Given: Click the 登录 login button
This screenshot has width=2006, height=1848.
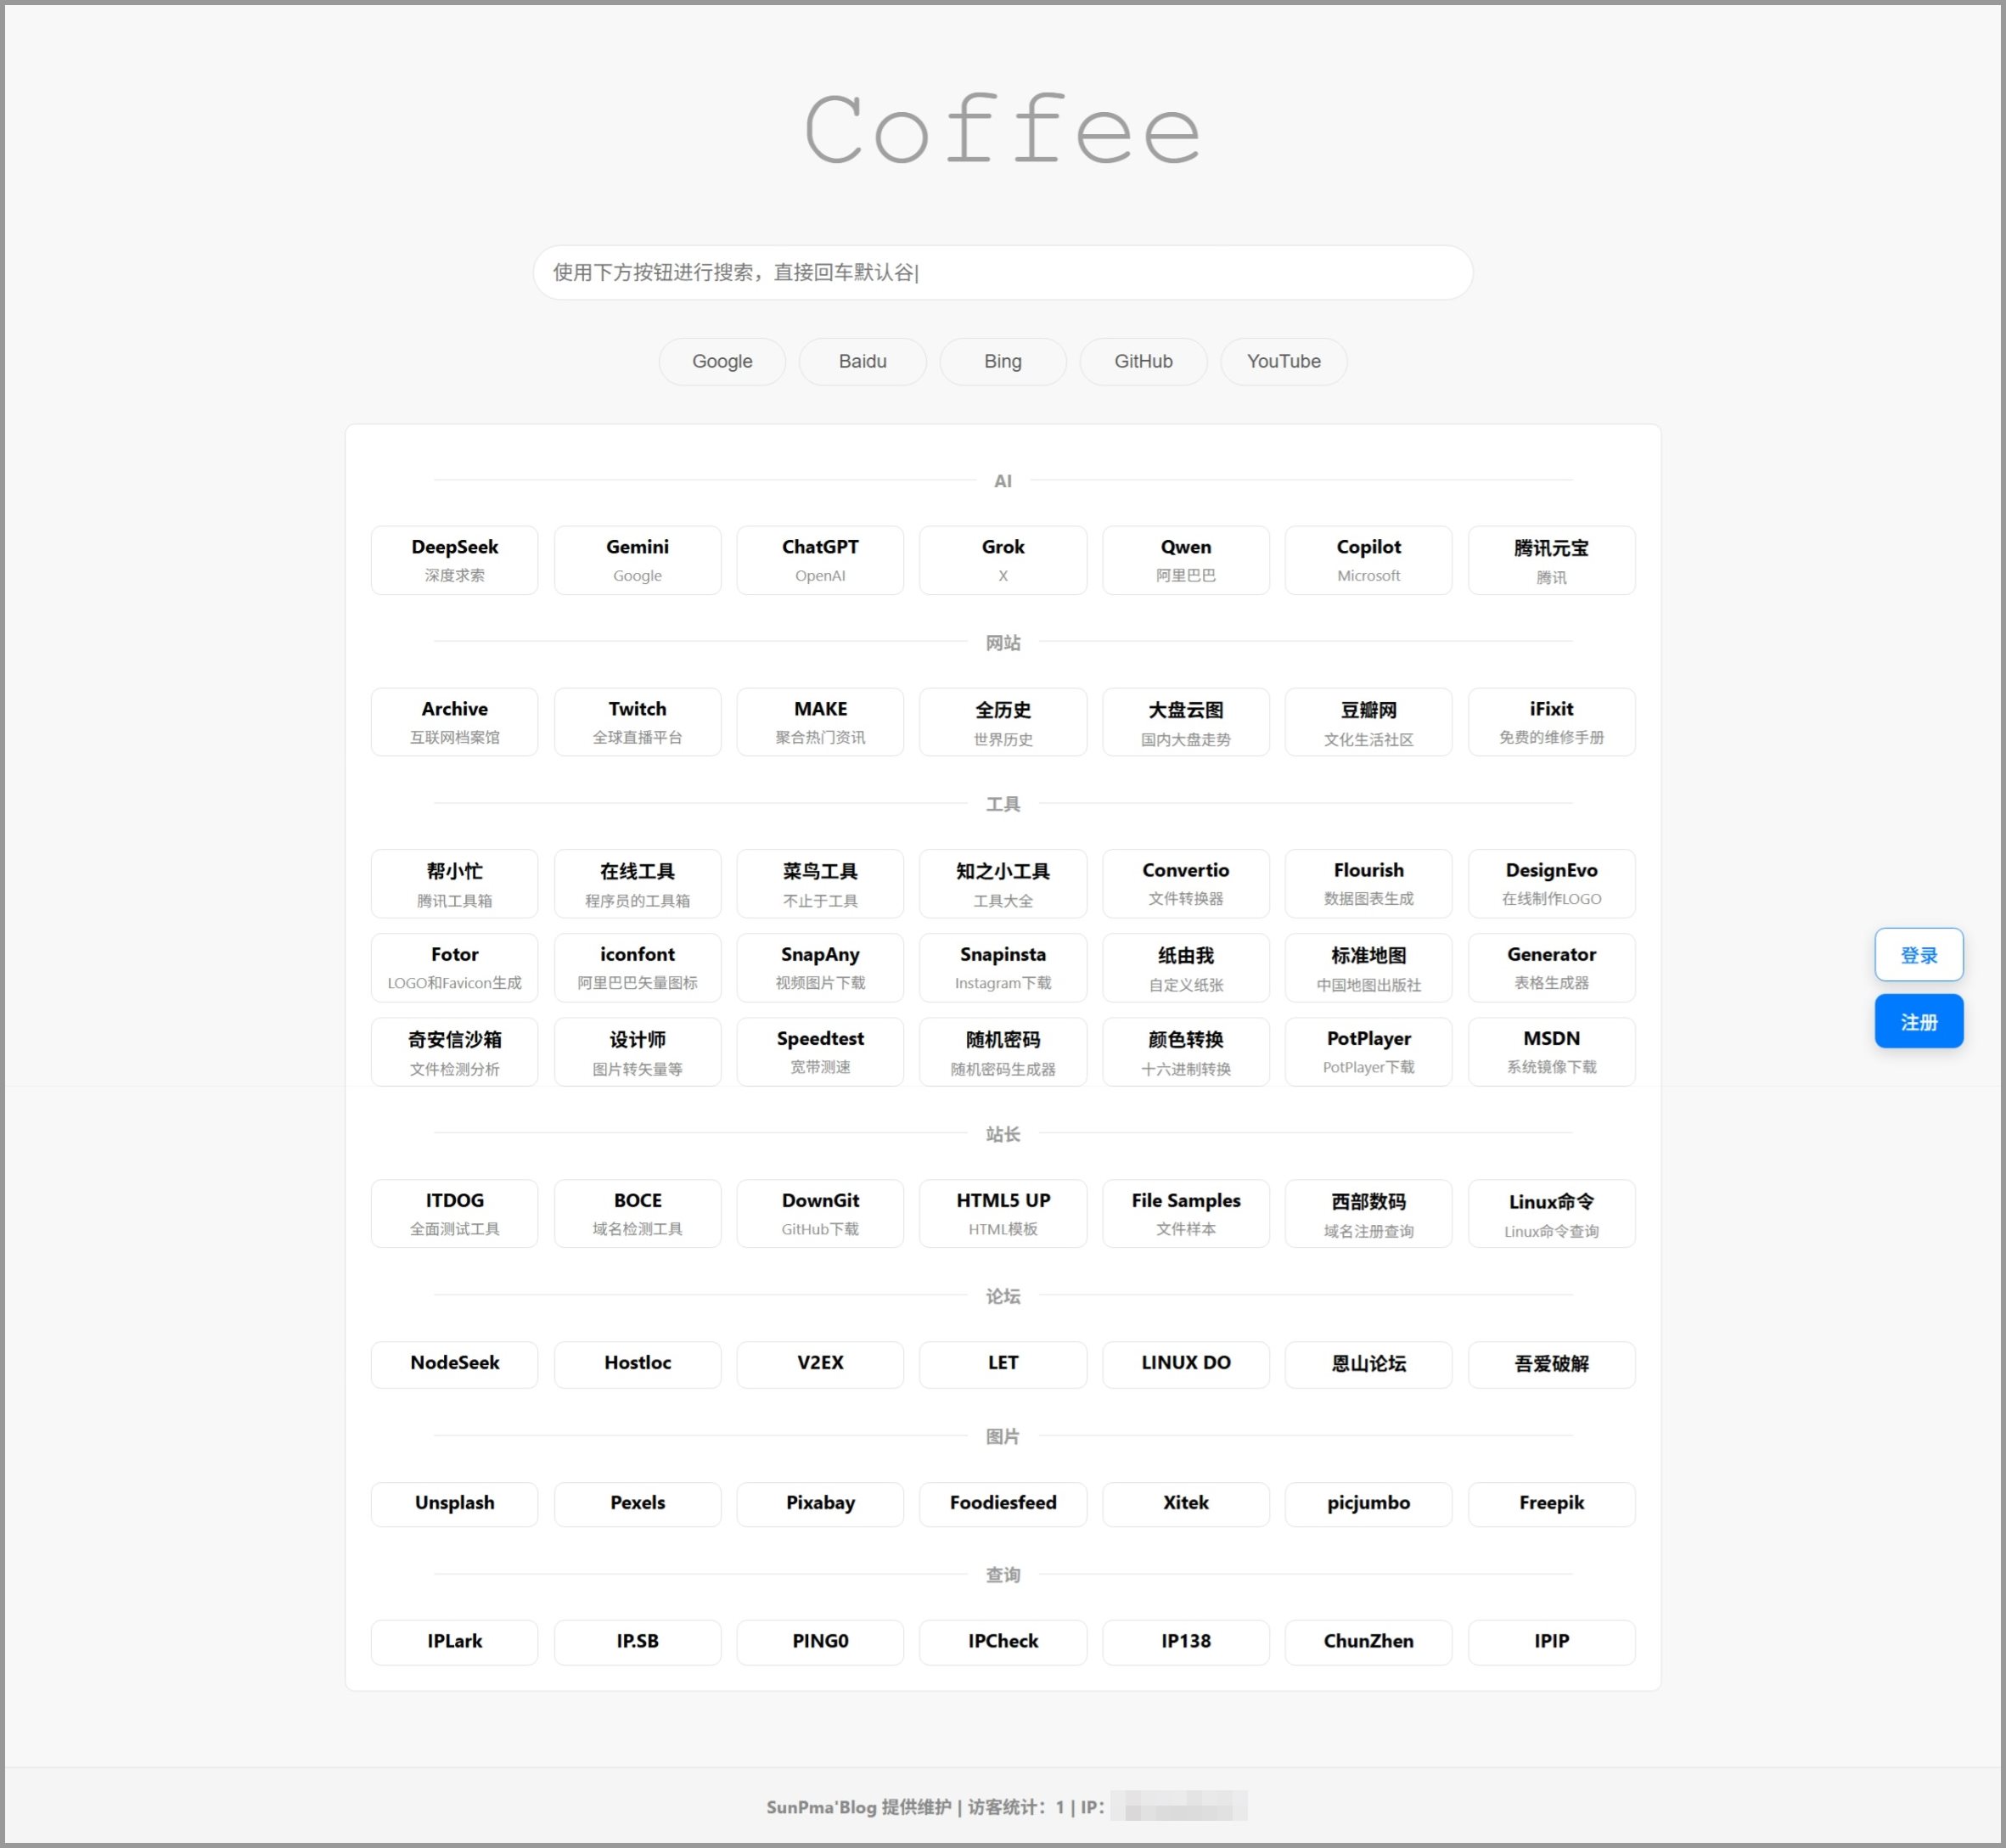Looking at the screenshot, I should (x=1918, y=955).
